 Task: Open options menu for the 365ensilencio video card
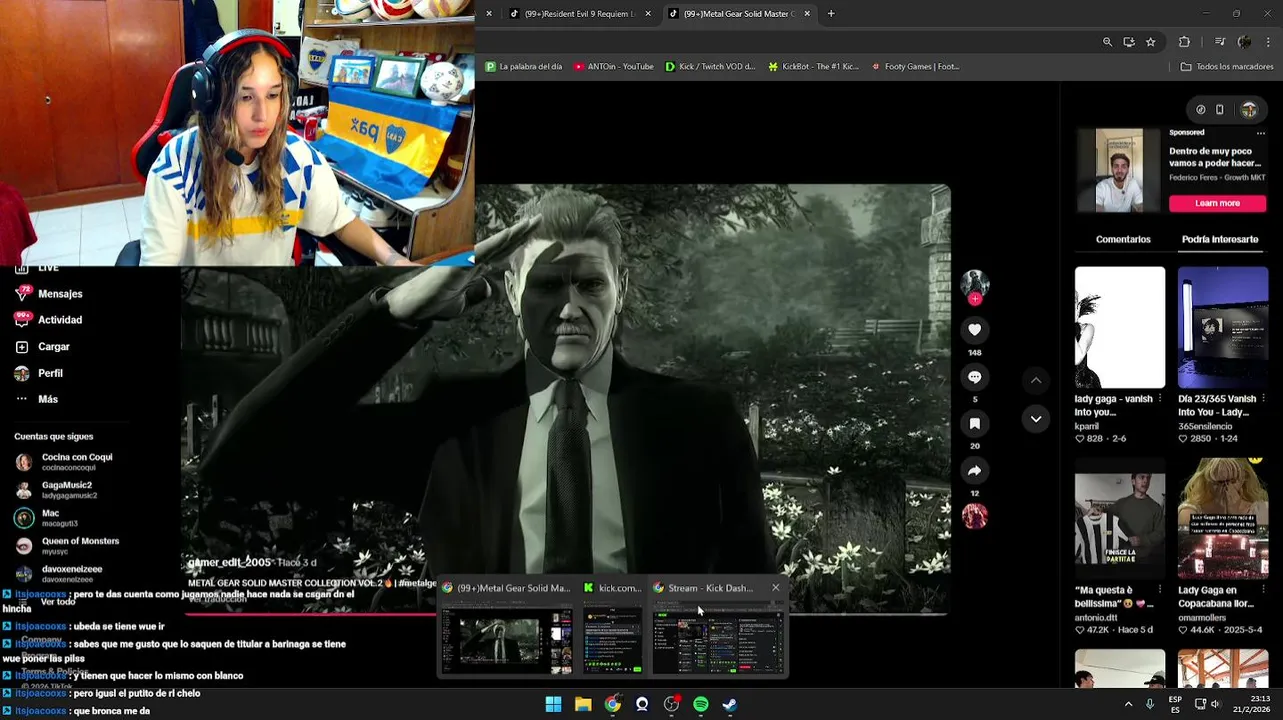(1263, 399)
